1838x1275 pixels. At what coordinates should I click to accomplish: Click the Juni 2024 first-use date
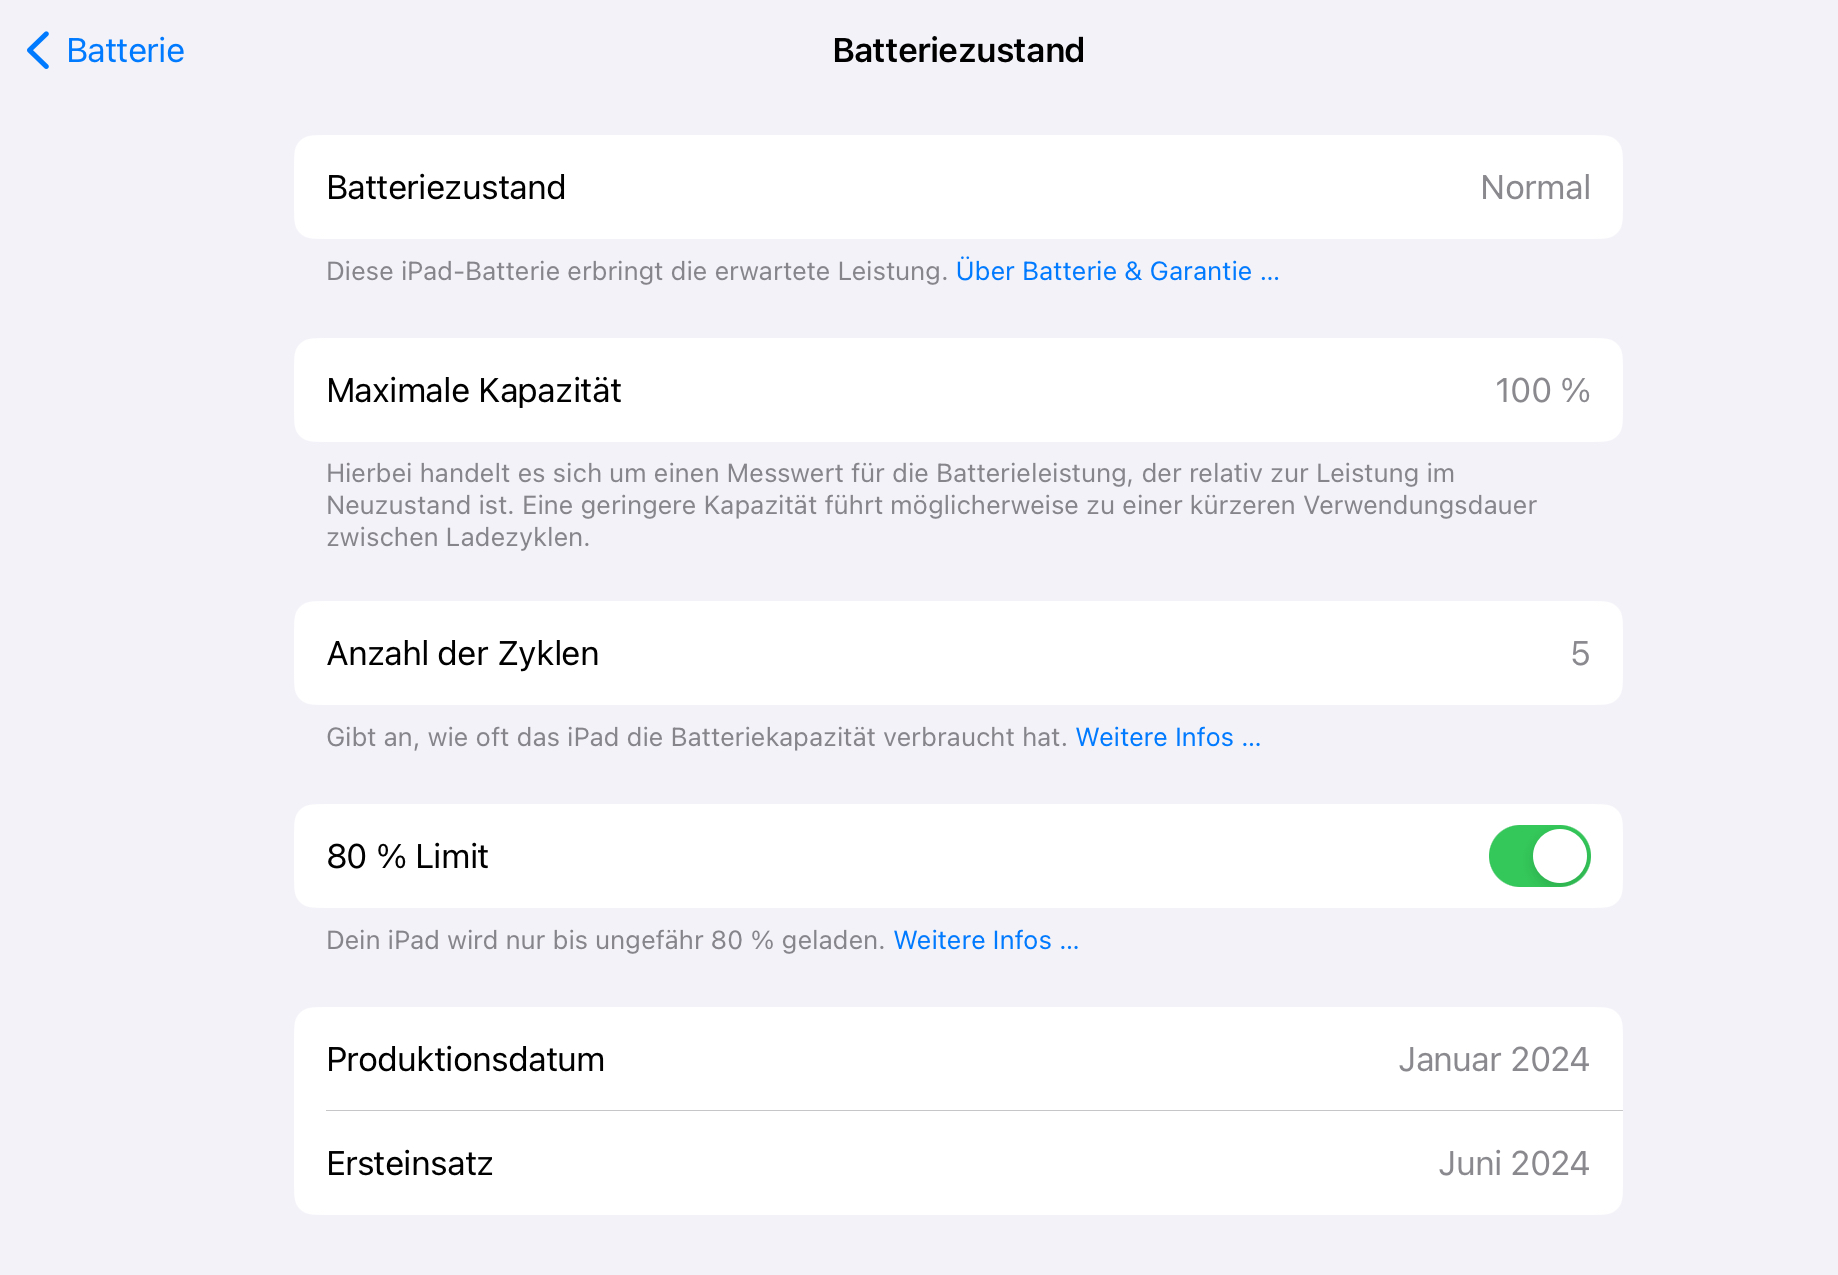1513,1163
